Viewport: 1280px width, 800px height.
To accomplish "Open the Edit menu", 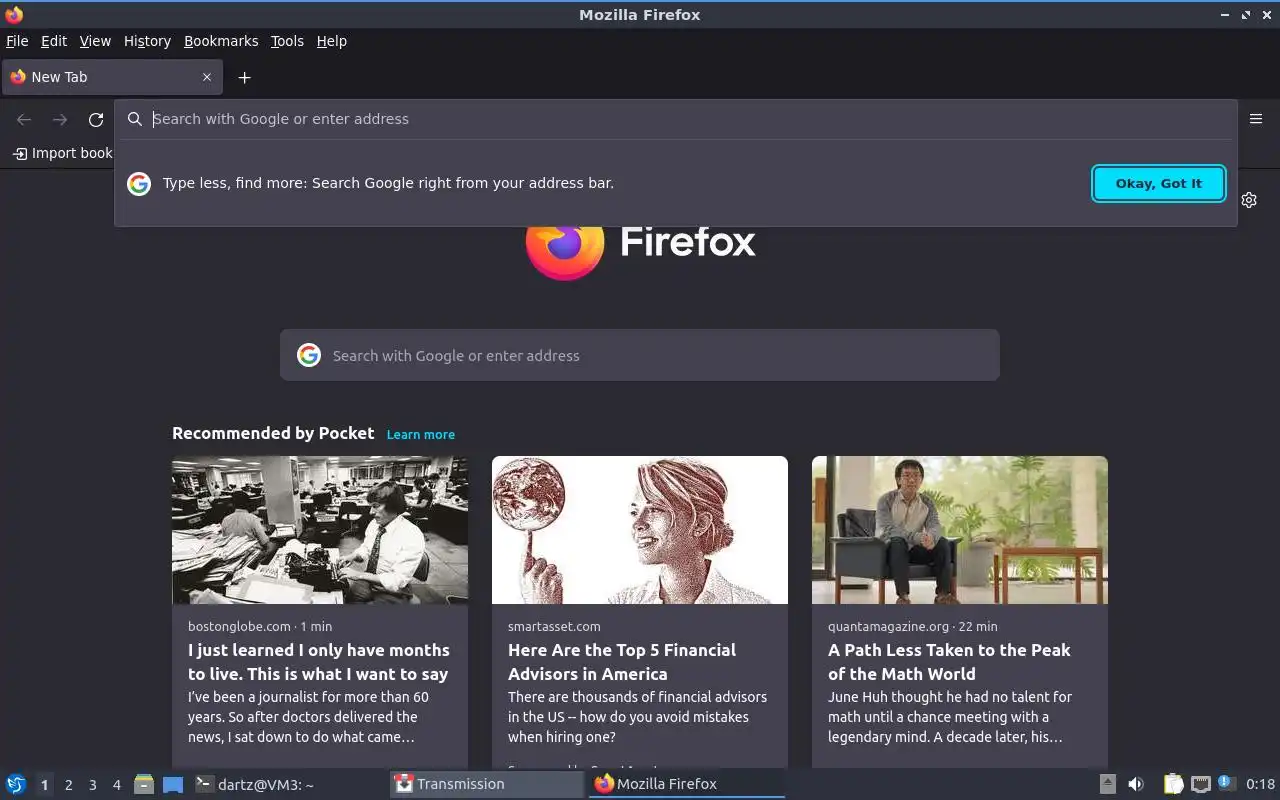I will coord(54,41).
